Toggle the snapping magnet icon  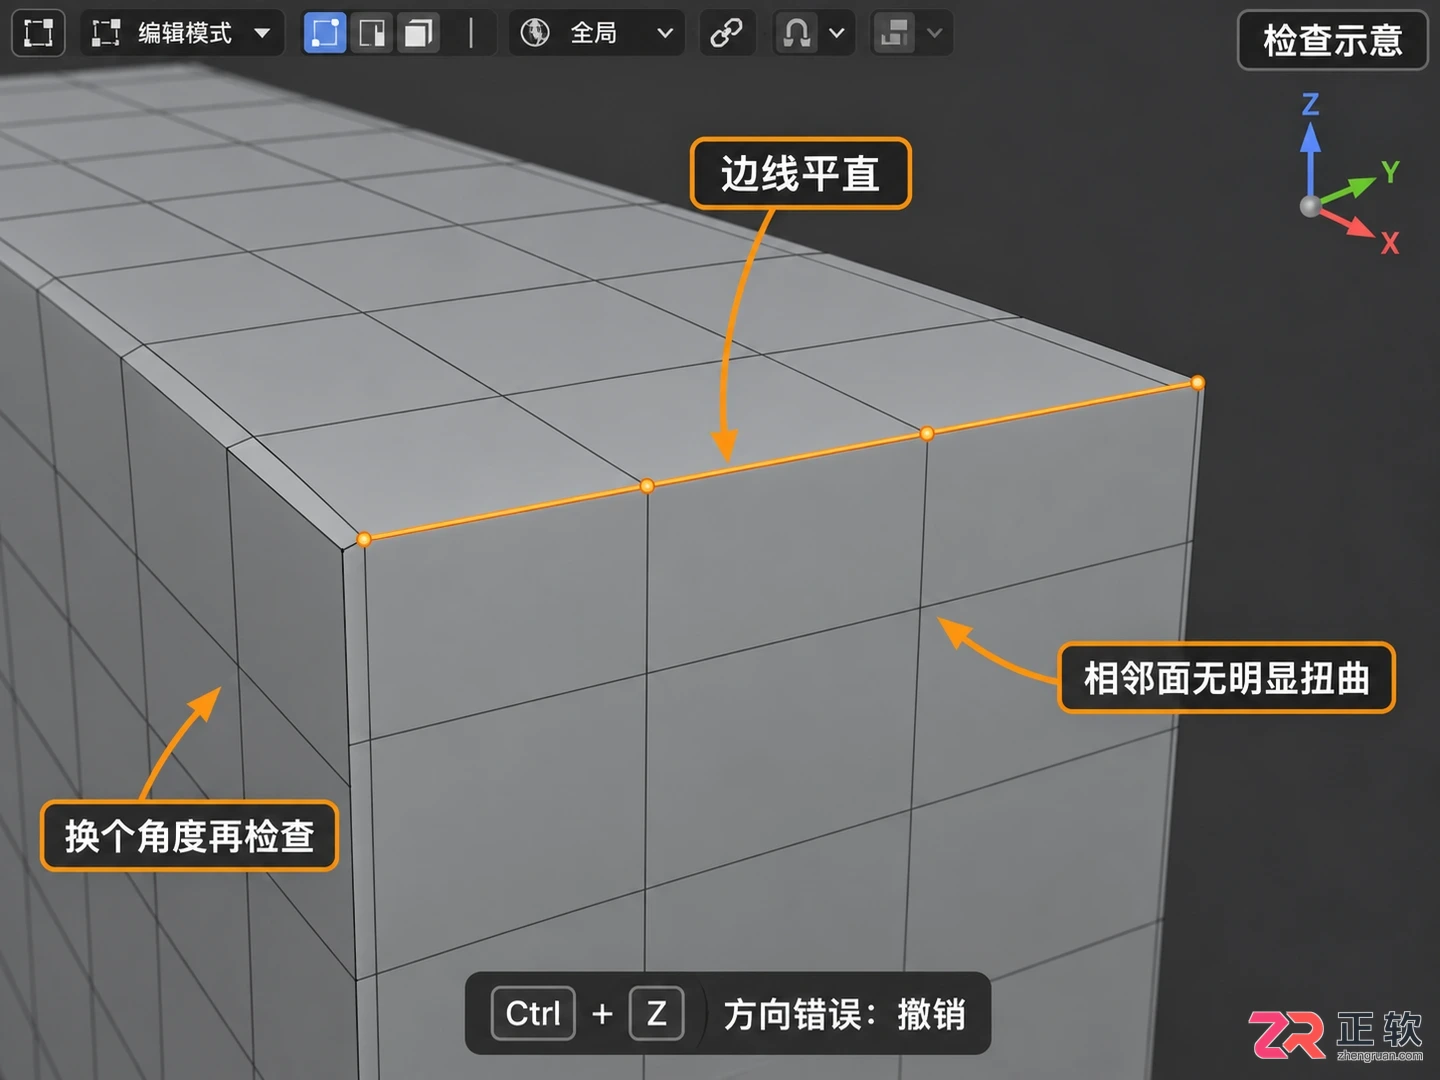[x=797, y=33]
